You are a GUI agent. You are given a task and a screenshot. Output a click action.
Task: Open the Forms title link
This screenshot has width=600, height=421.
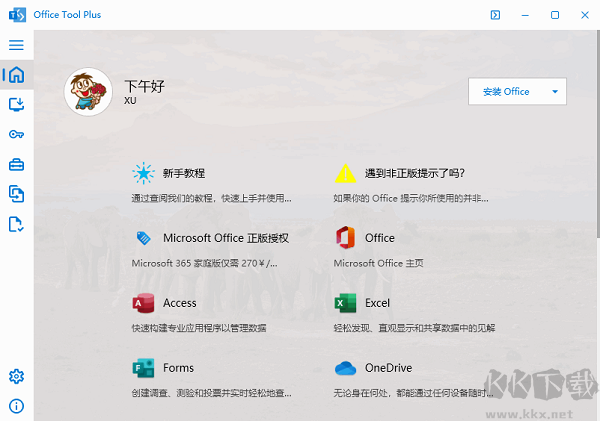(178, 368)
